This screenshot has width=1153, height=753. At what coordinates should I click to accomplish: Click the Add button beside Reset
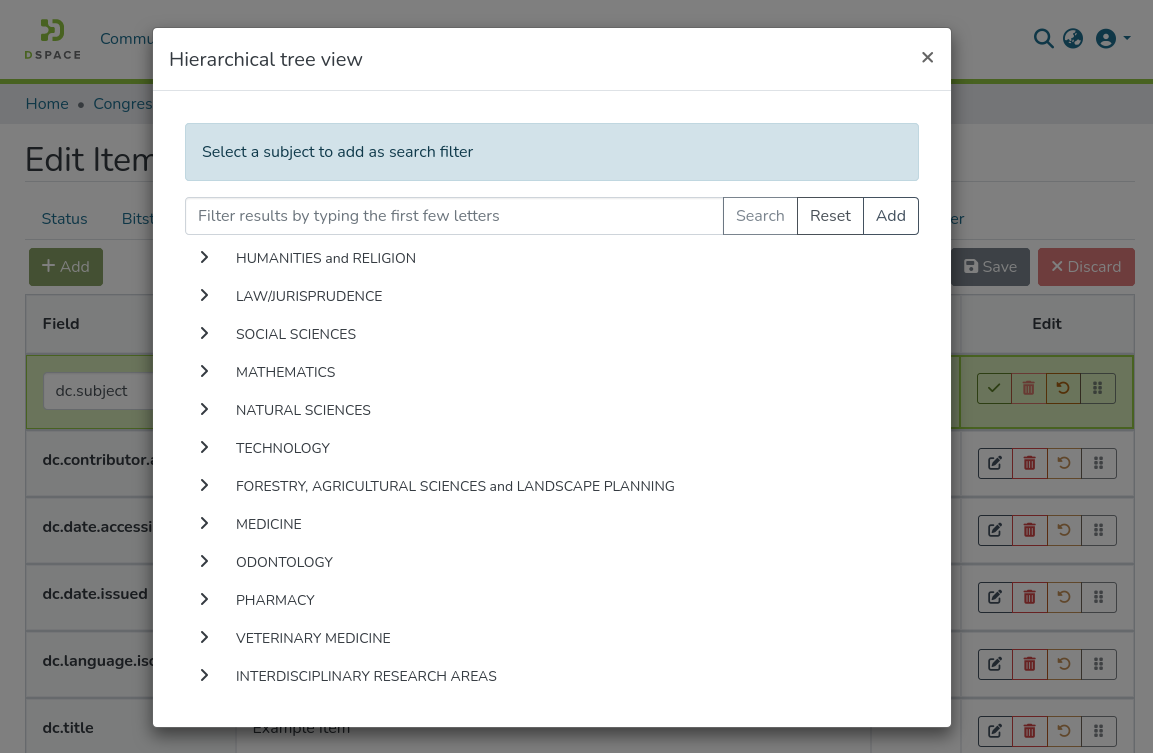pos(890,216)
